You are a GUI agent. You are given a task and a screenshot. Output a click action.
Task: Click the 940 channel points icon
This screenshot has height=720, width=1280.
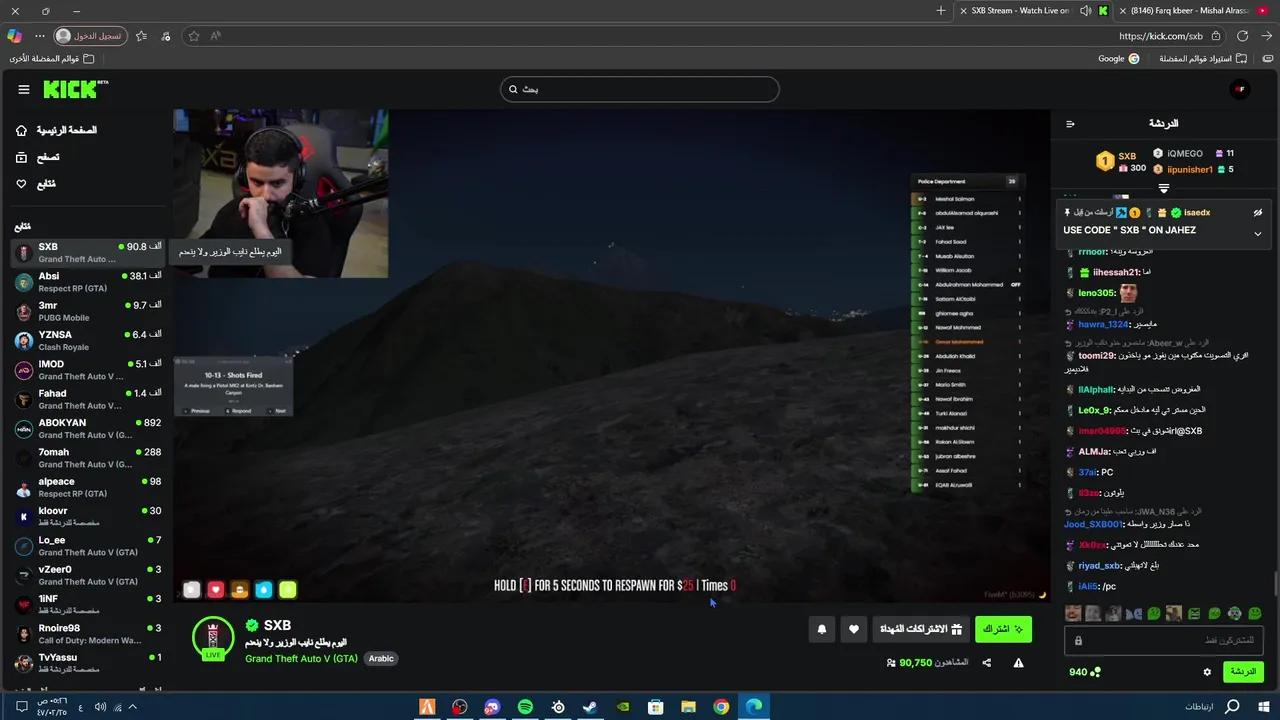(1085, 672)
